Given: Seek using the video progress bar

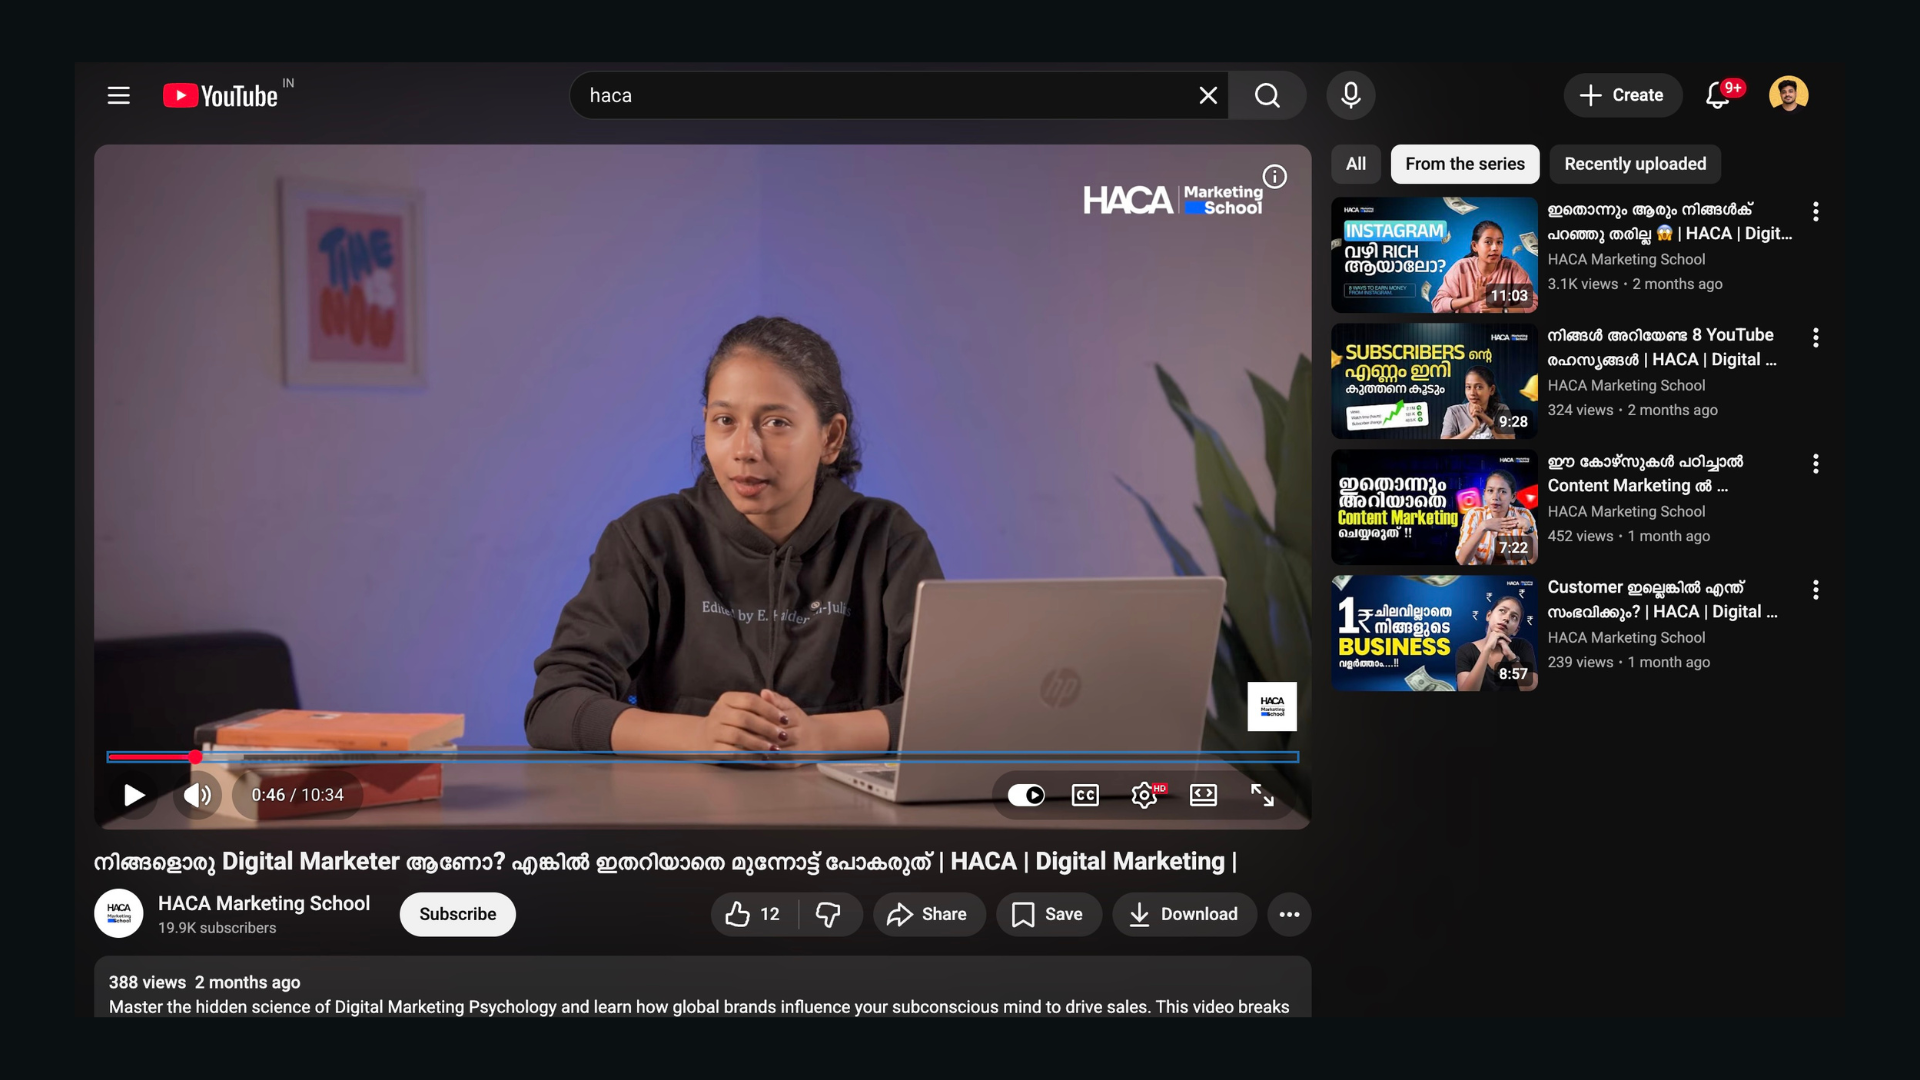Looking at the screenshot, I should click(702, 757).
